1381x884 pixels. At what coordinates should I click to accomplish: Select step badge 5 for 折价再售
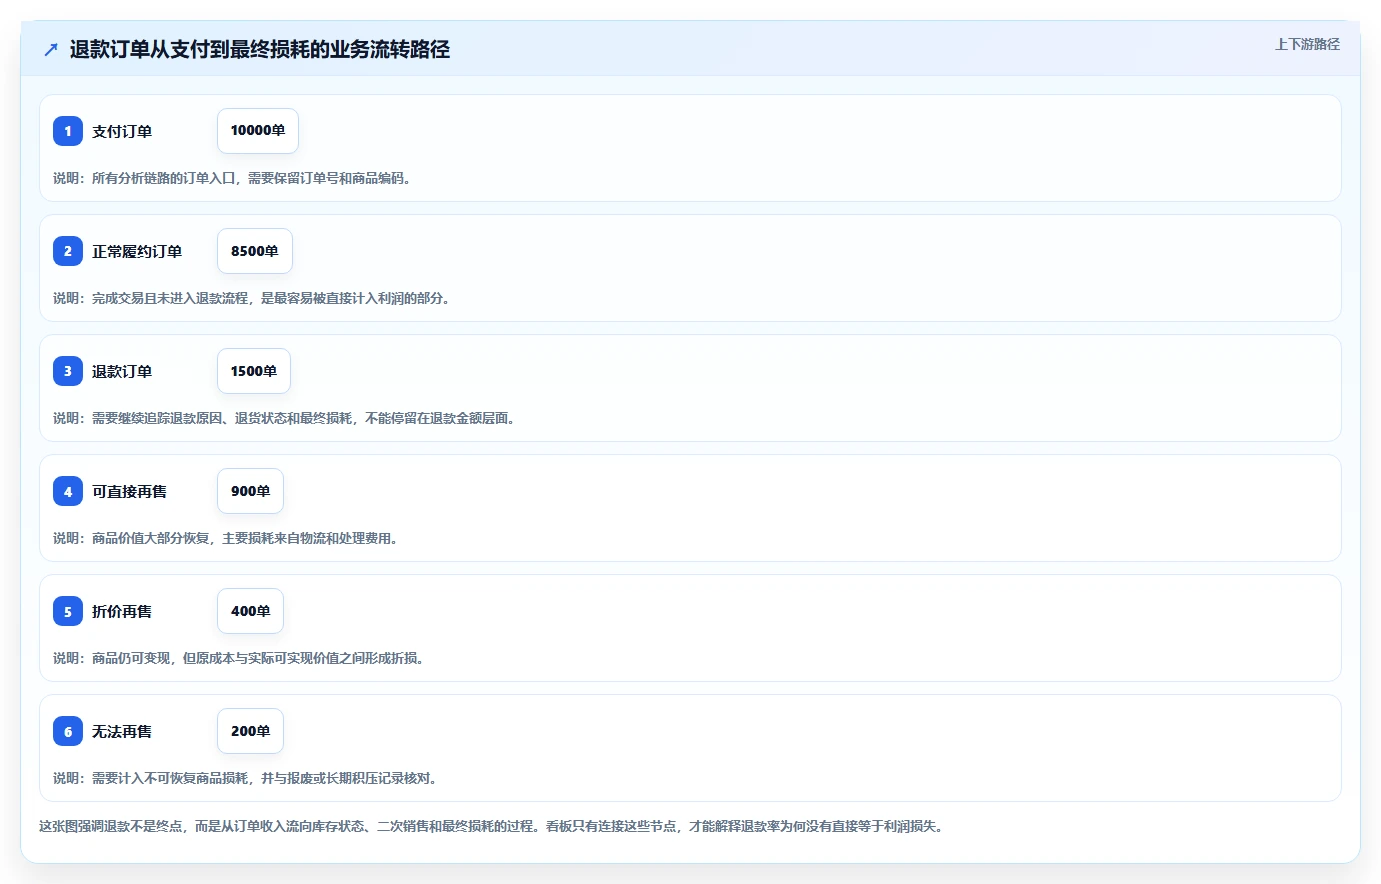68,611
